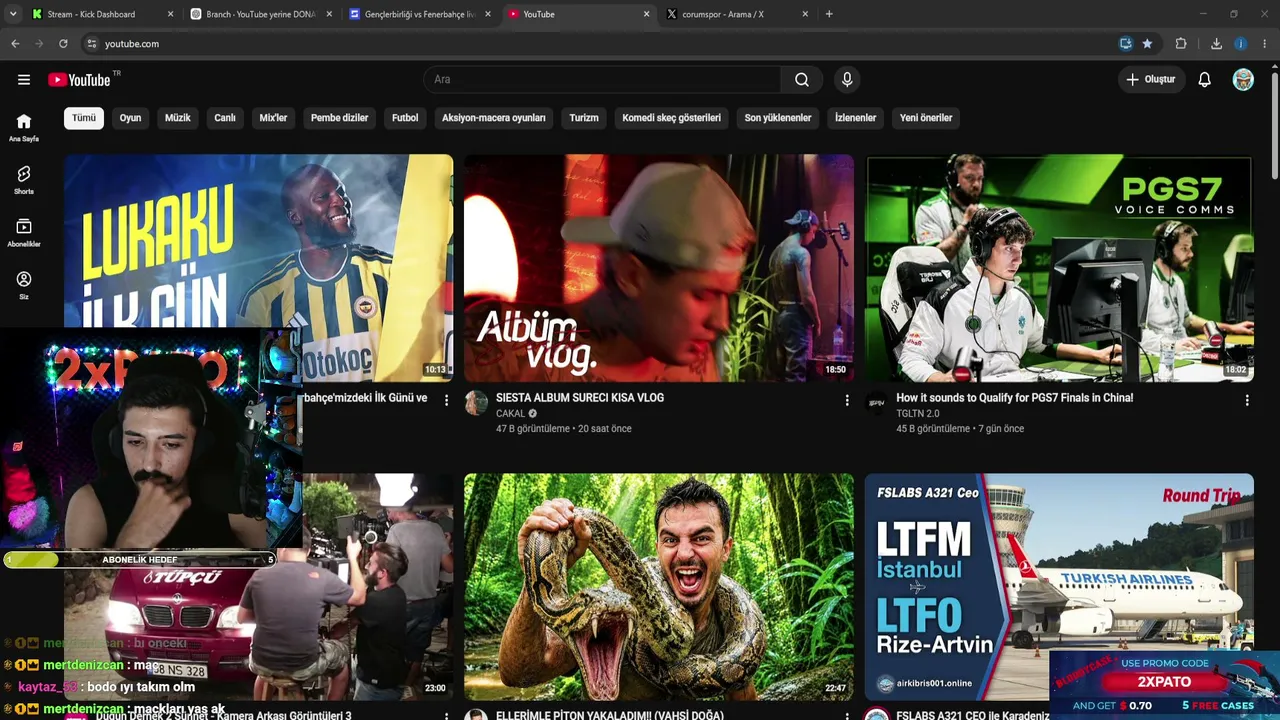The width and height of the screenshot is (1280, 720).
Task: Click the magnifier search button
Action: point(802,80)
